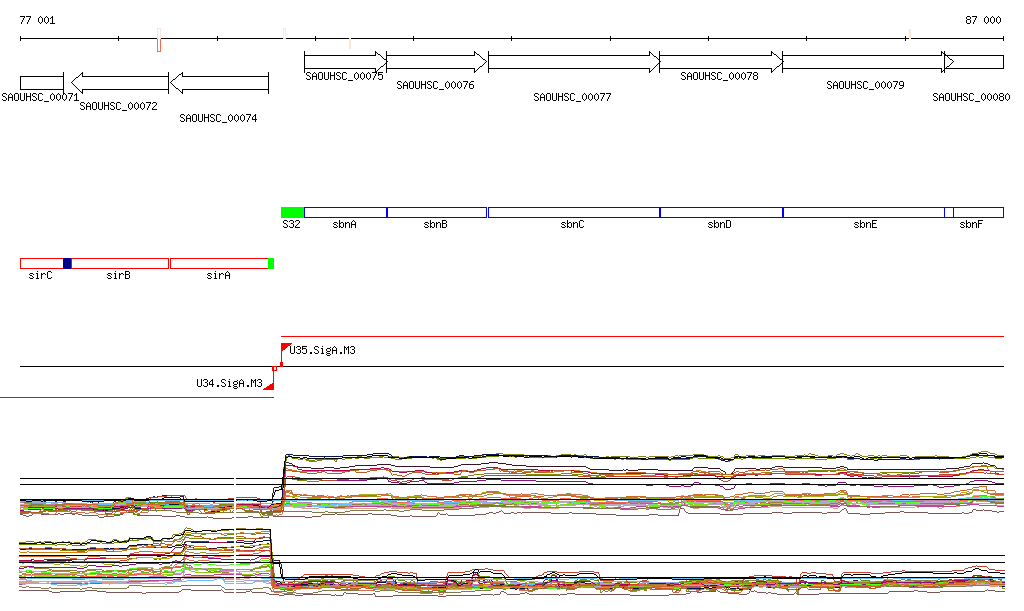Click the SAOUHSC_00079 gene arrow

864,62
